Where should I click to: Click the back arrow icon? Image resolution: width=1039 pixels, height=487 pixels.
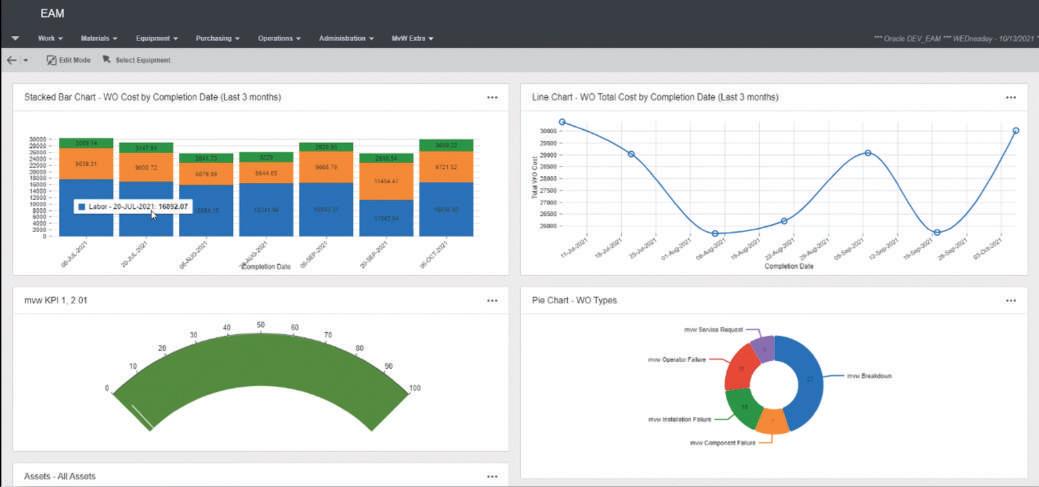coord(11,60)
